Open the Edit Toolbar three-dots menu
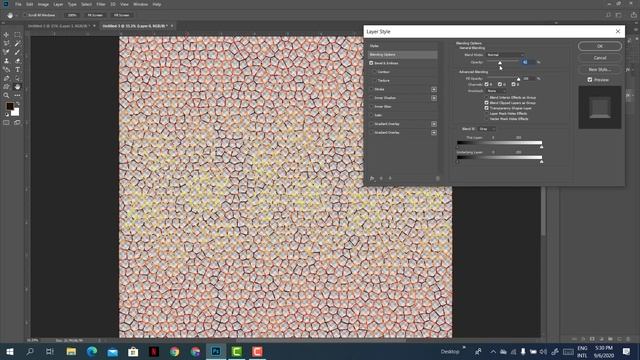Screen dimensions: 640x360 coord(17,96)
